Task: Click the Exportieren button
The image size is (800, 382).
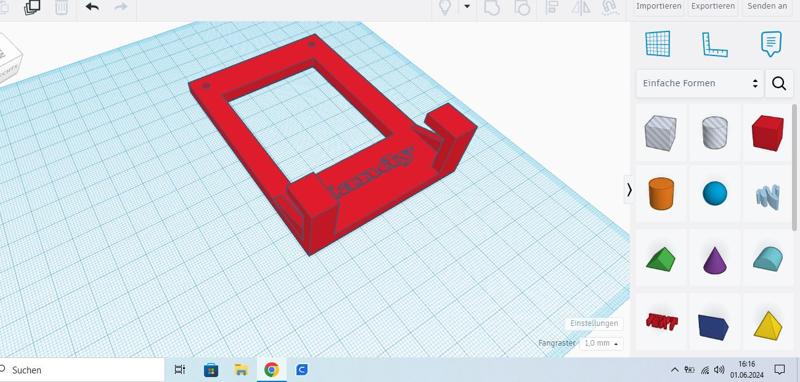Action: [713, 7]
